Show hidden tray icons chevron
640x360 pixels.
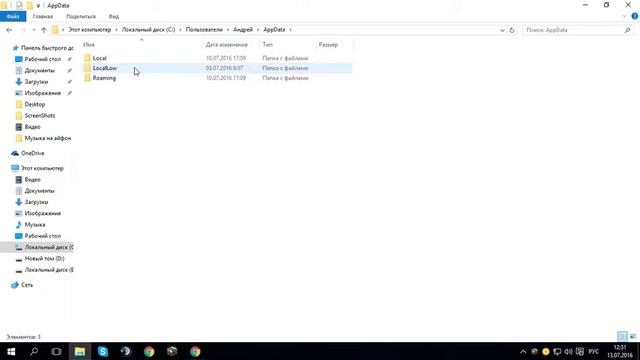pos(523,352)
